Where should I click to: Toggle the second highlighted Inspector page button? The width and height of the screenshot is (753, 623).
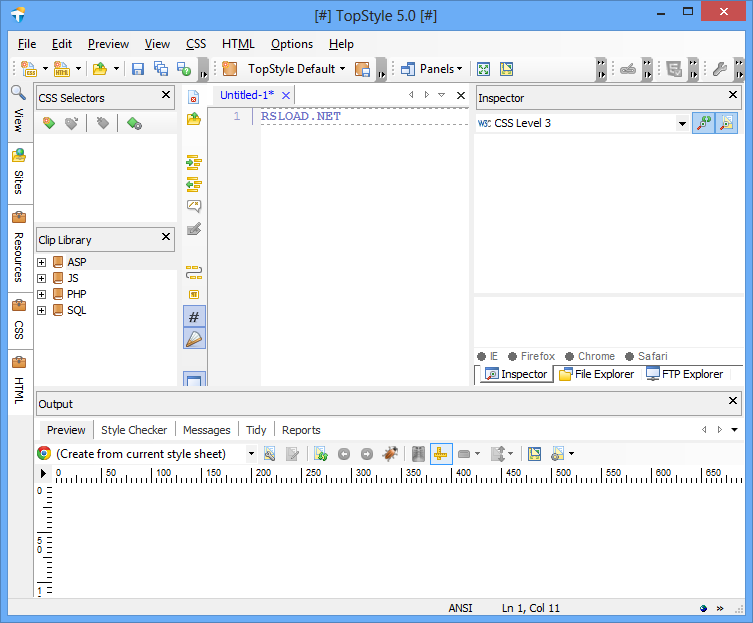(x=726, y=123)
